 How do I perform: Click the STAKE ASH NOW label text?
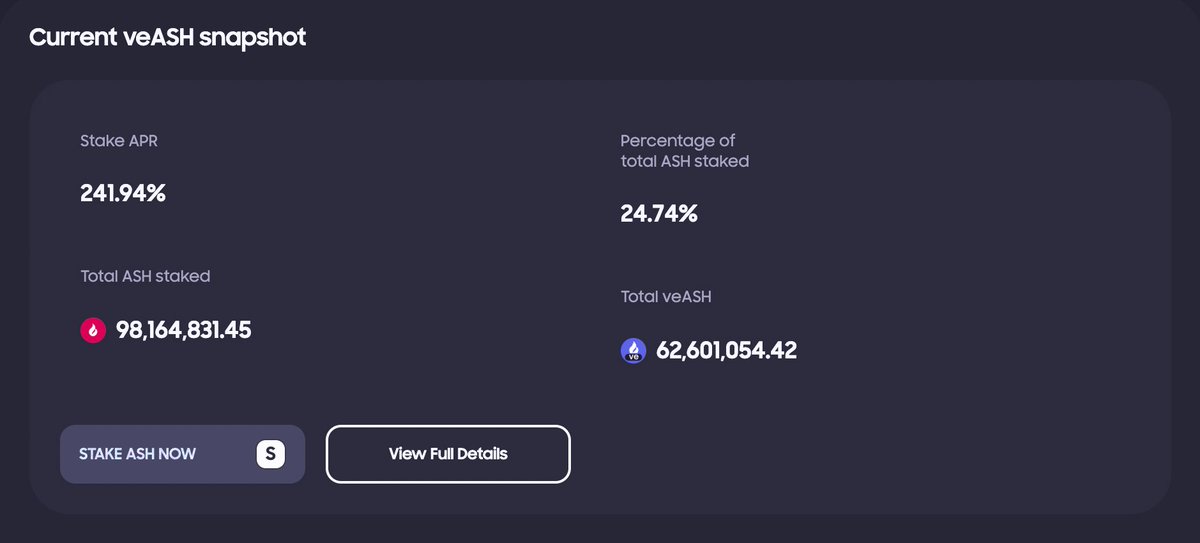(x=137, y=454)
